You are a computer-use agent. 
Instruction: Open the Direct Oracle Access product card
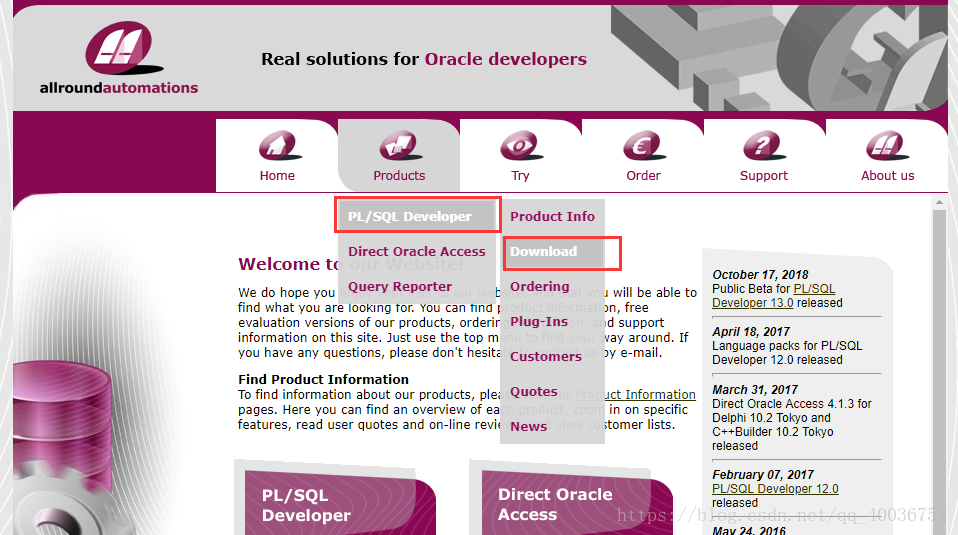coord(577,503)
